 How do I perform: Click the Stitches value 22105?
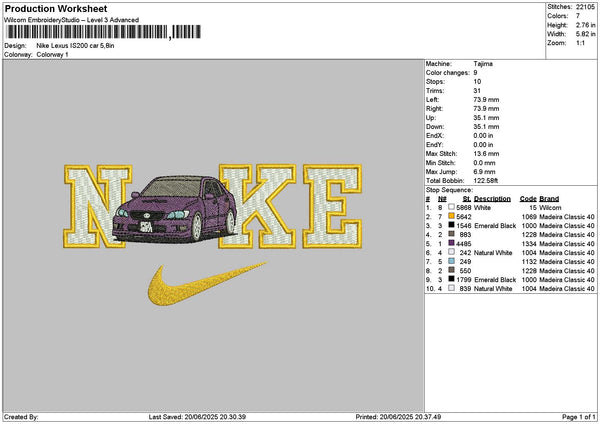[x=585, y=7]
